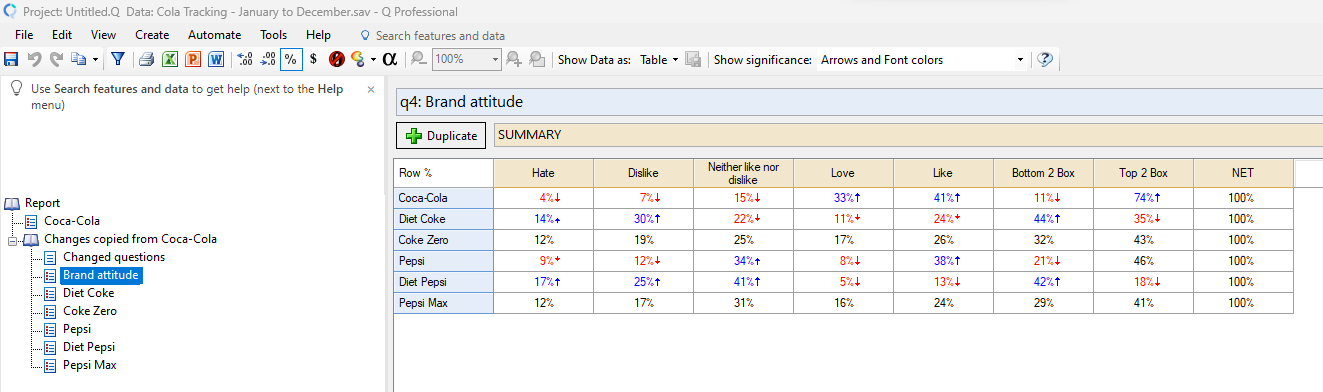This screenshot has height=392, width=1323.
Task: Select Coke Zero in the report tree
Action: [89, 311]
